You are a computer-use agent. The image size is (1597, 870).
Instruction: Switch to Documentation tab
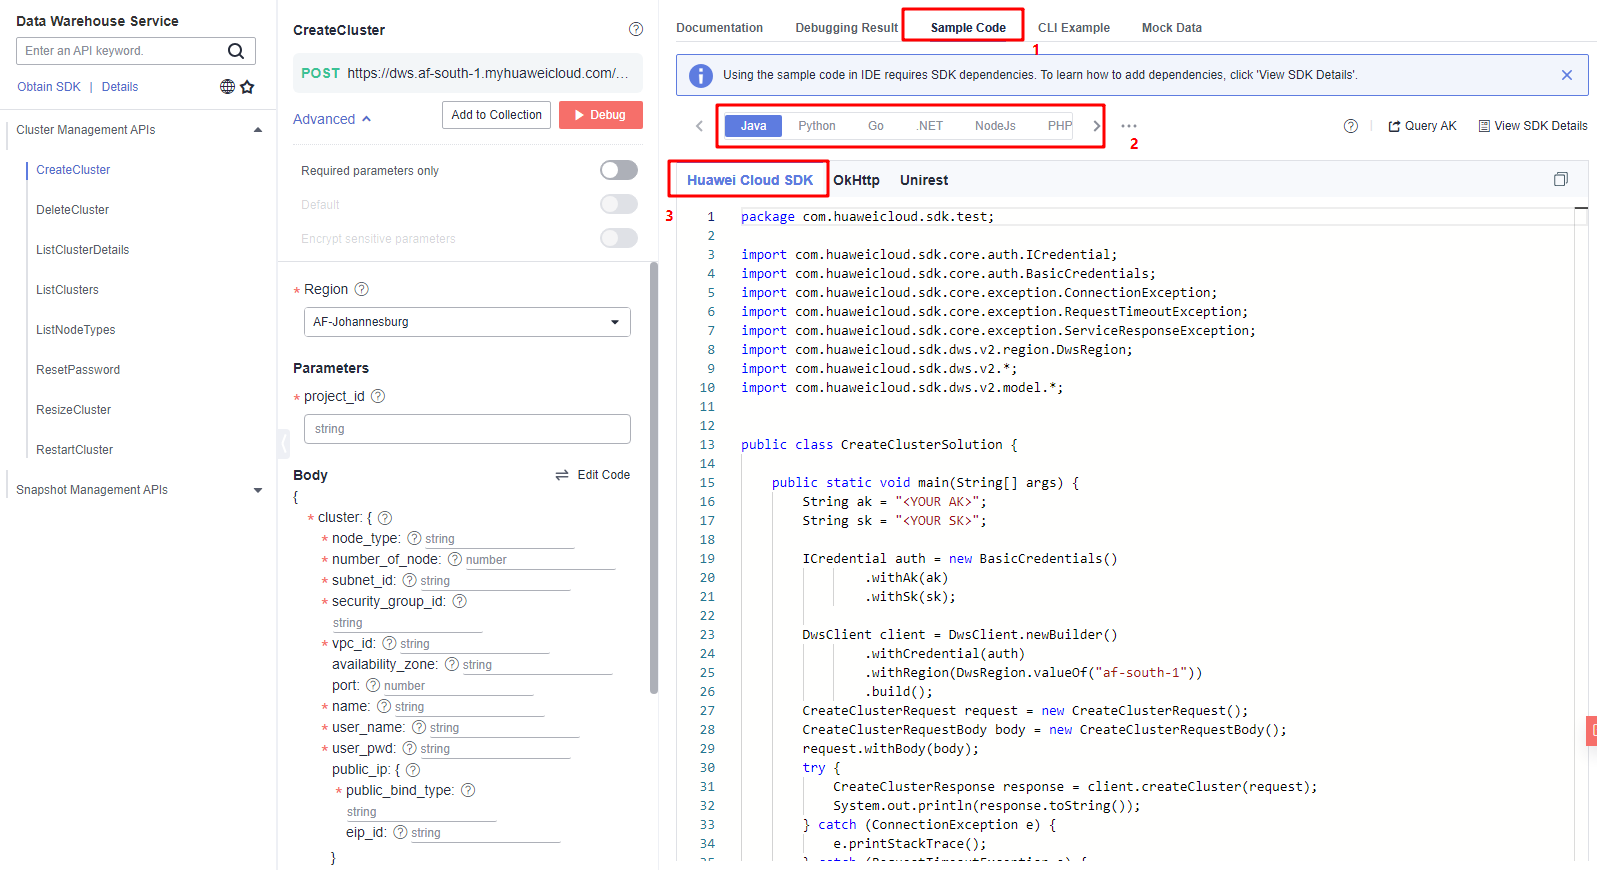click(719, 28)
